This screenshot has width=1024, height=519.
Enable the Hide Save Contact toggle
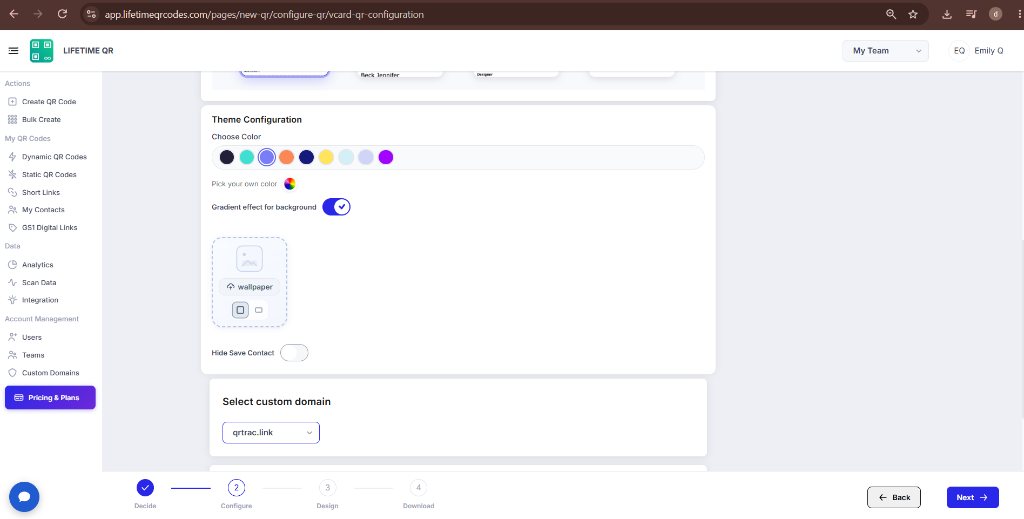click(294, 353)
